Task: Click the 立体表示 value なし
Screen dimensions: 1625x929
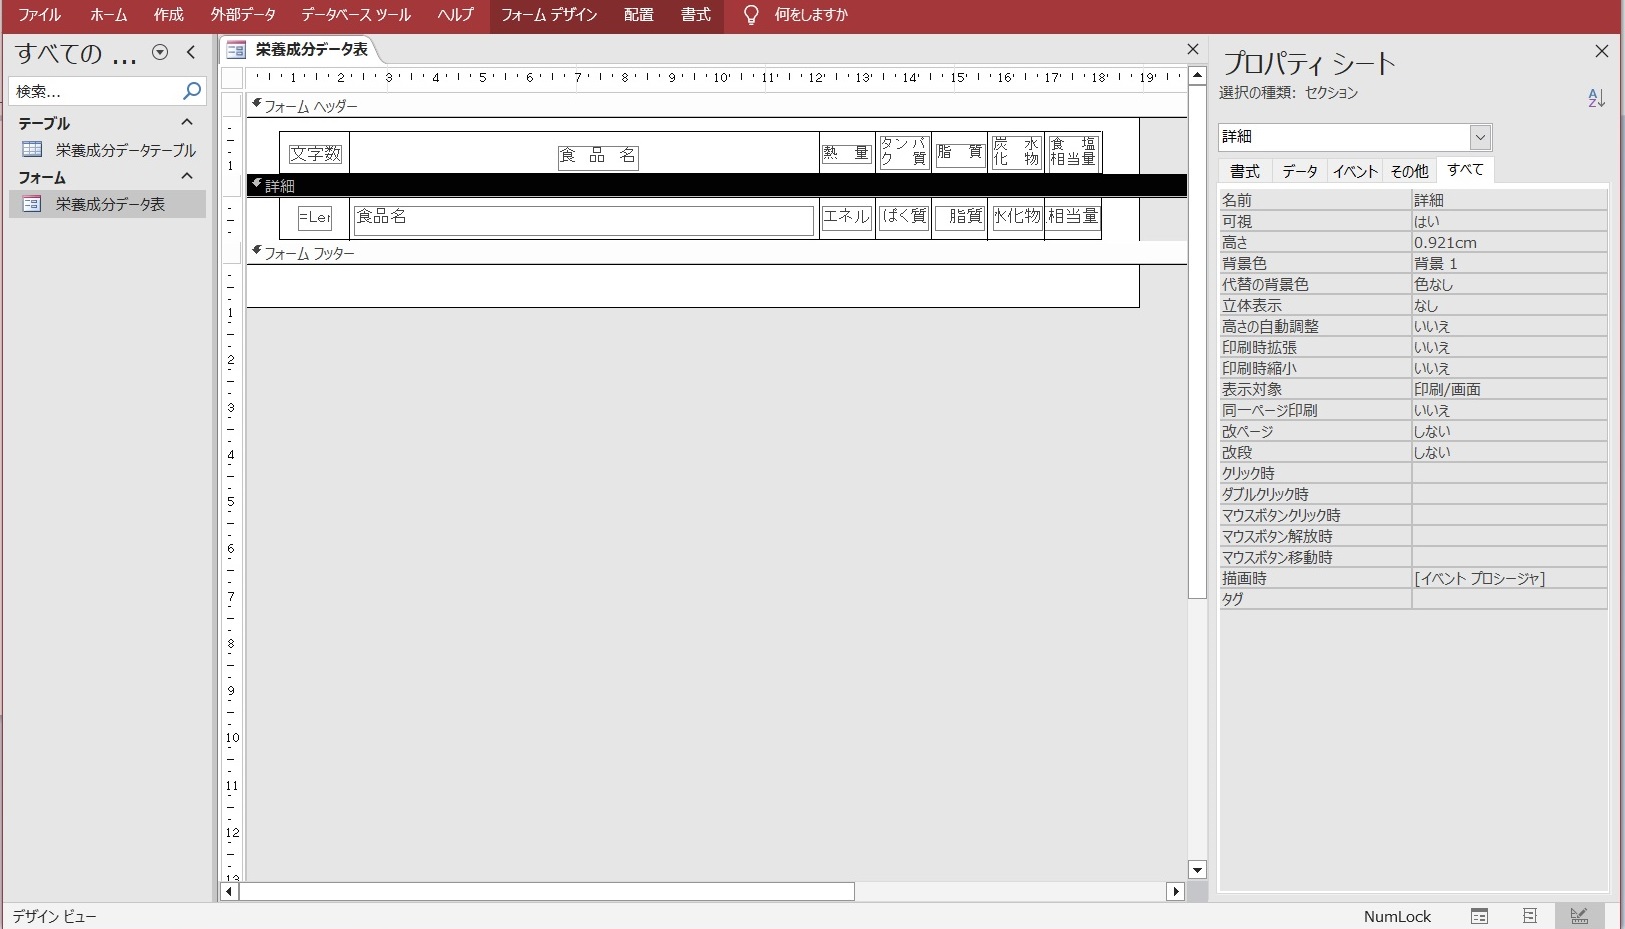Action: point(1509,305)
